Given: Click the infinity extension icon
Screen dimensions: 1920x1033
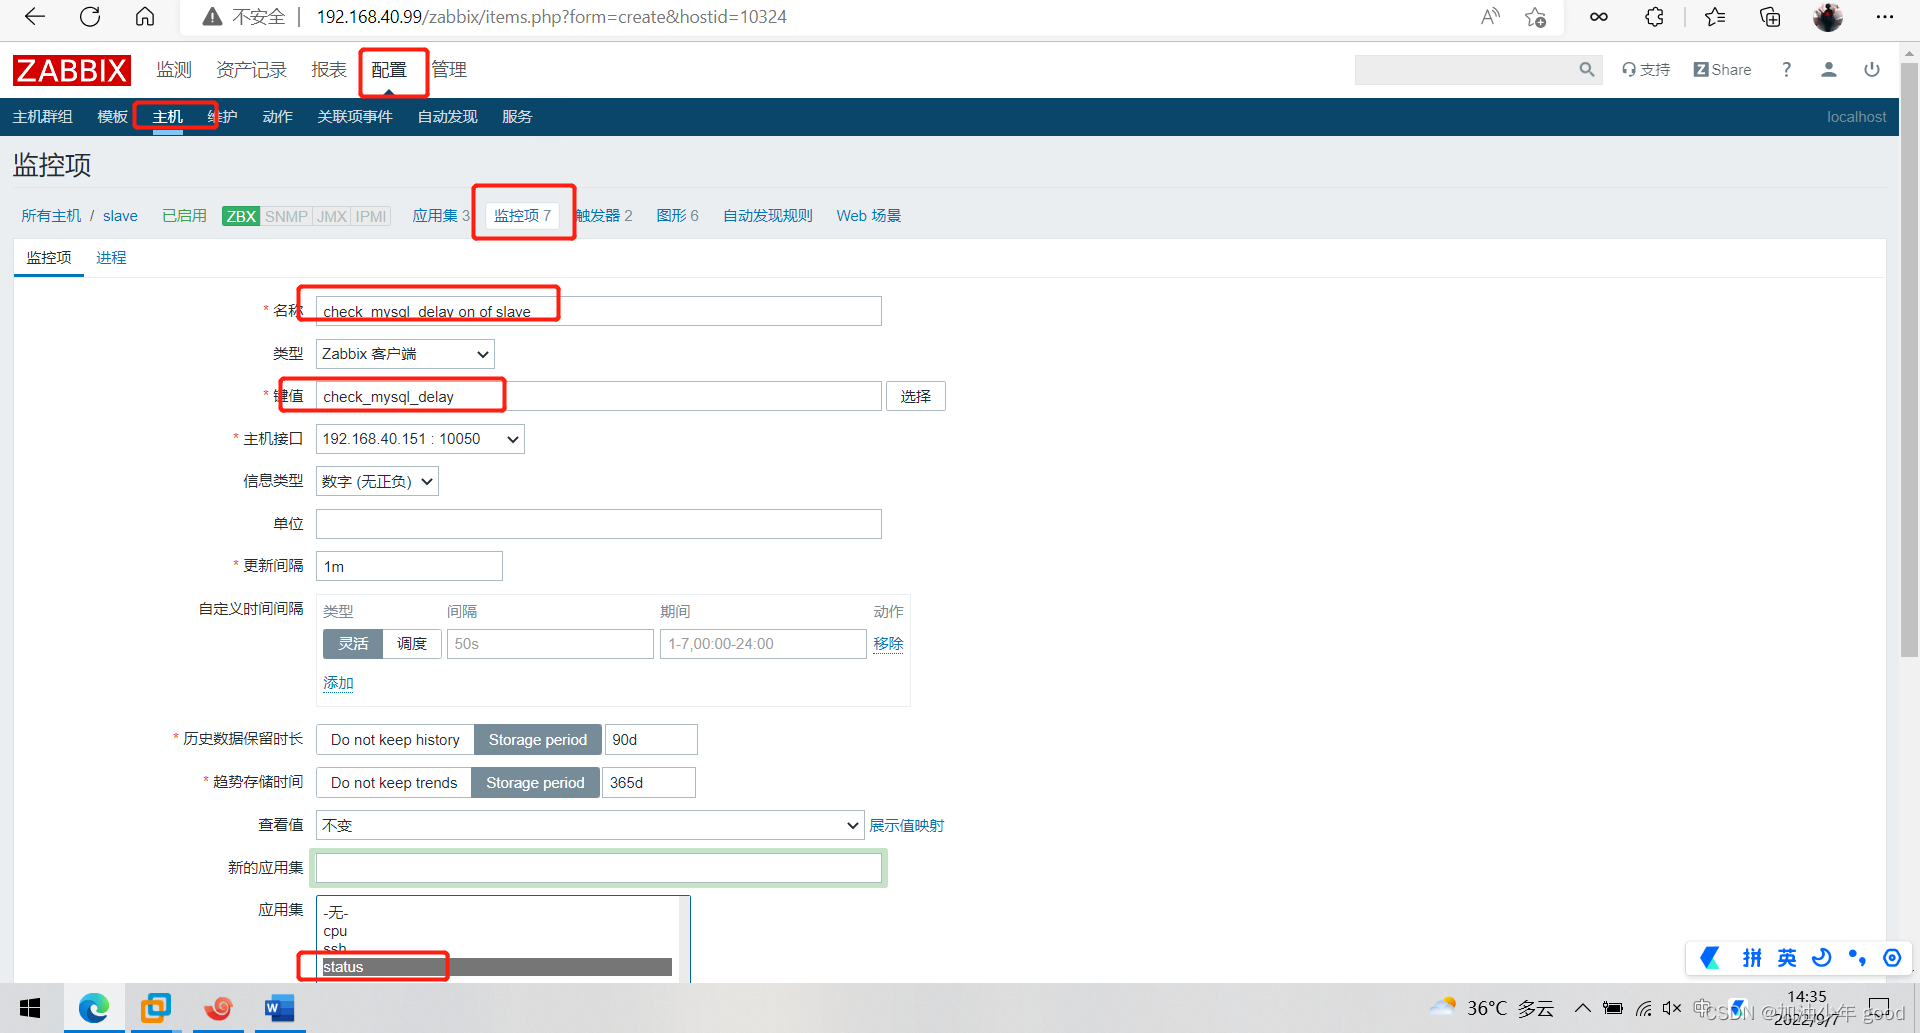Looking at the screenshot, I should pyautogui.click(x=1599, y=17).
